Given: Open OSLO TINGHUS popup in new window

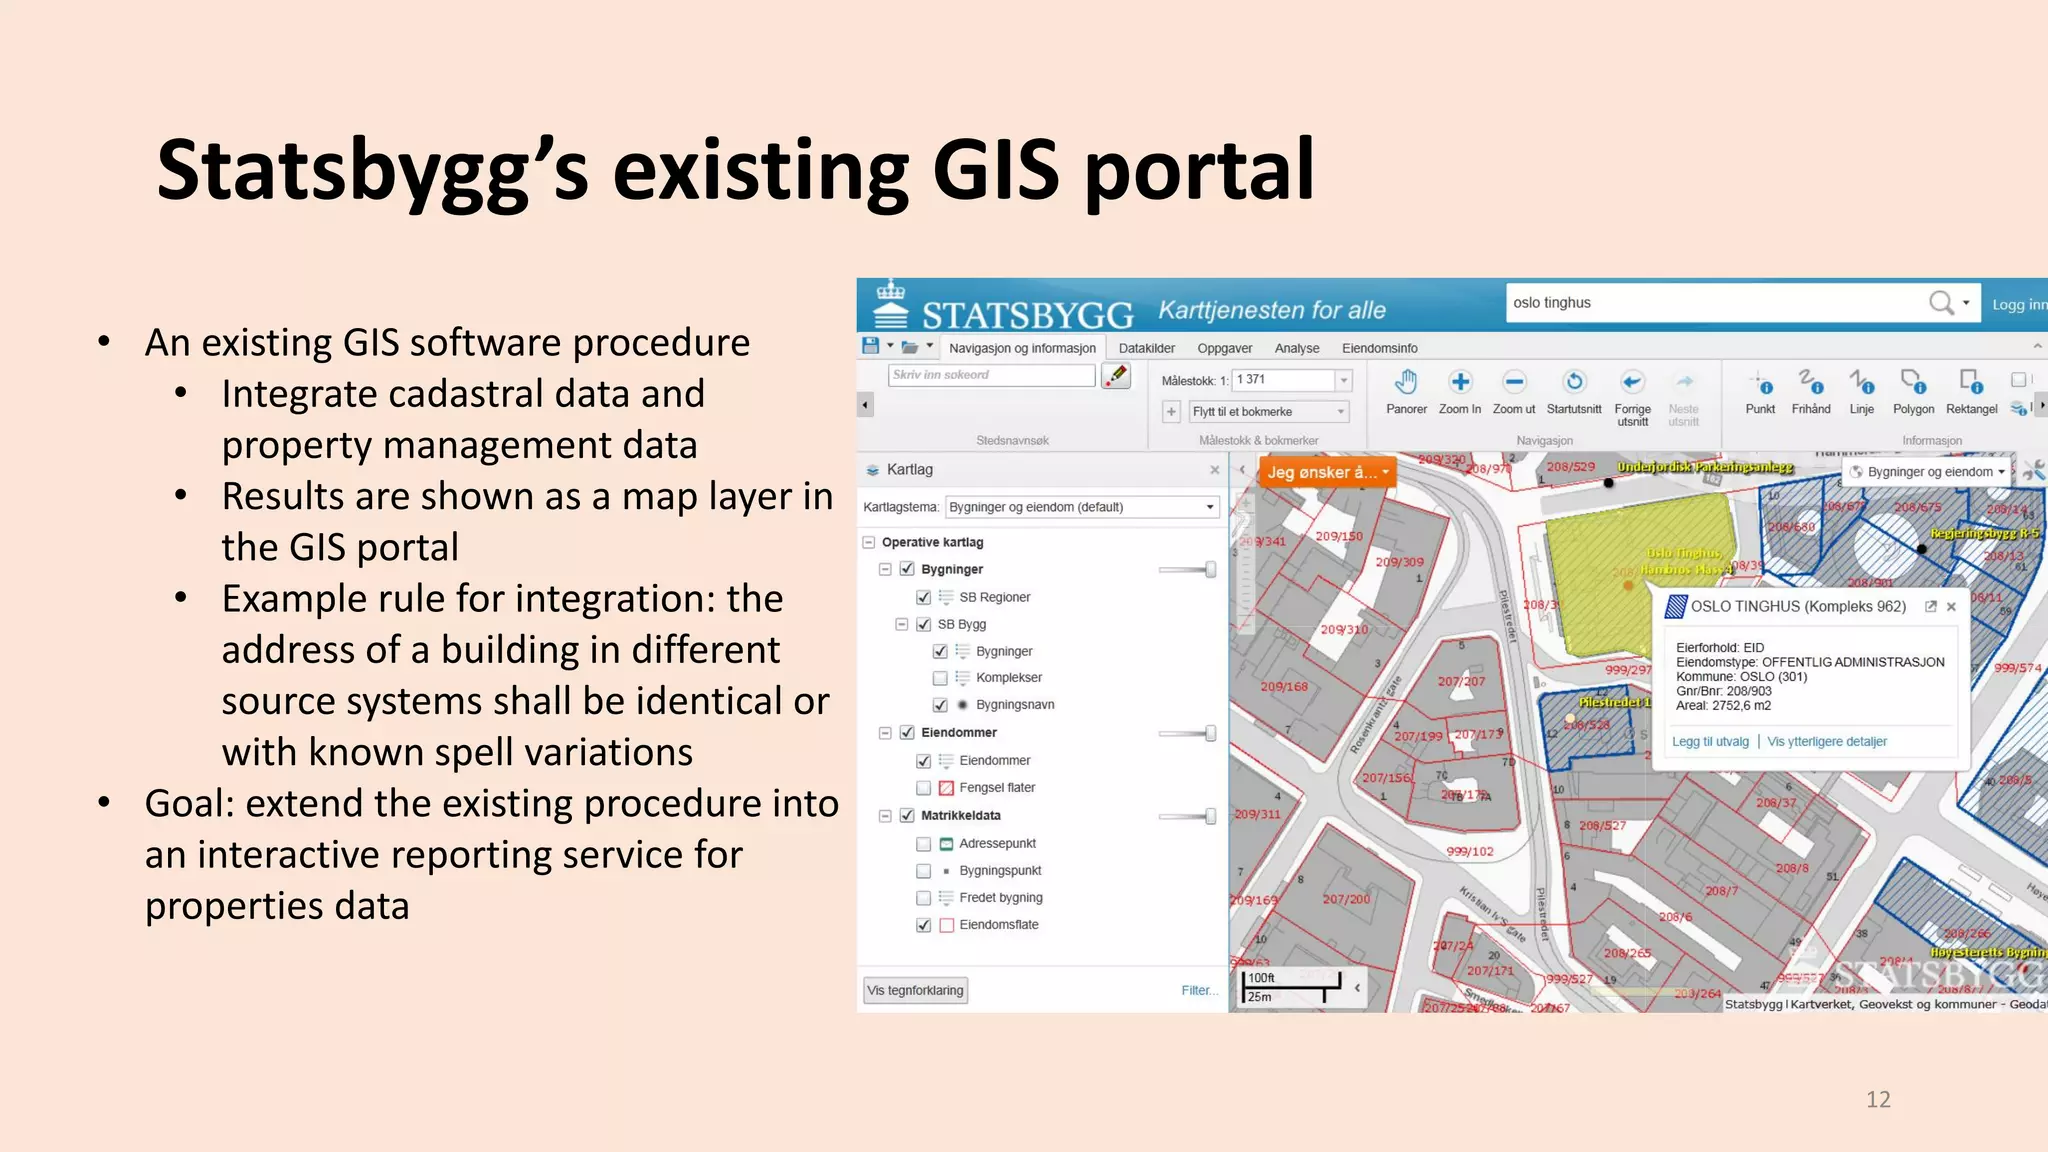Looking at the screenshot, I should tap(1930, 607).
